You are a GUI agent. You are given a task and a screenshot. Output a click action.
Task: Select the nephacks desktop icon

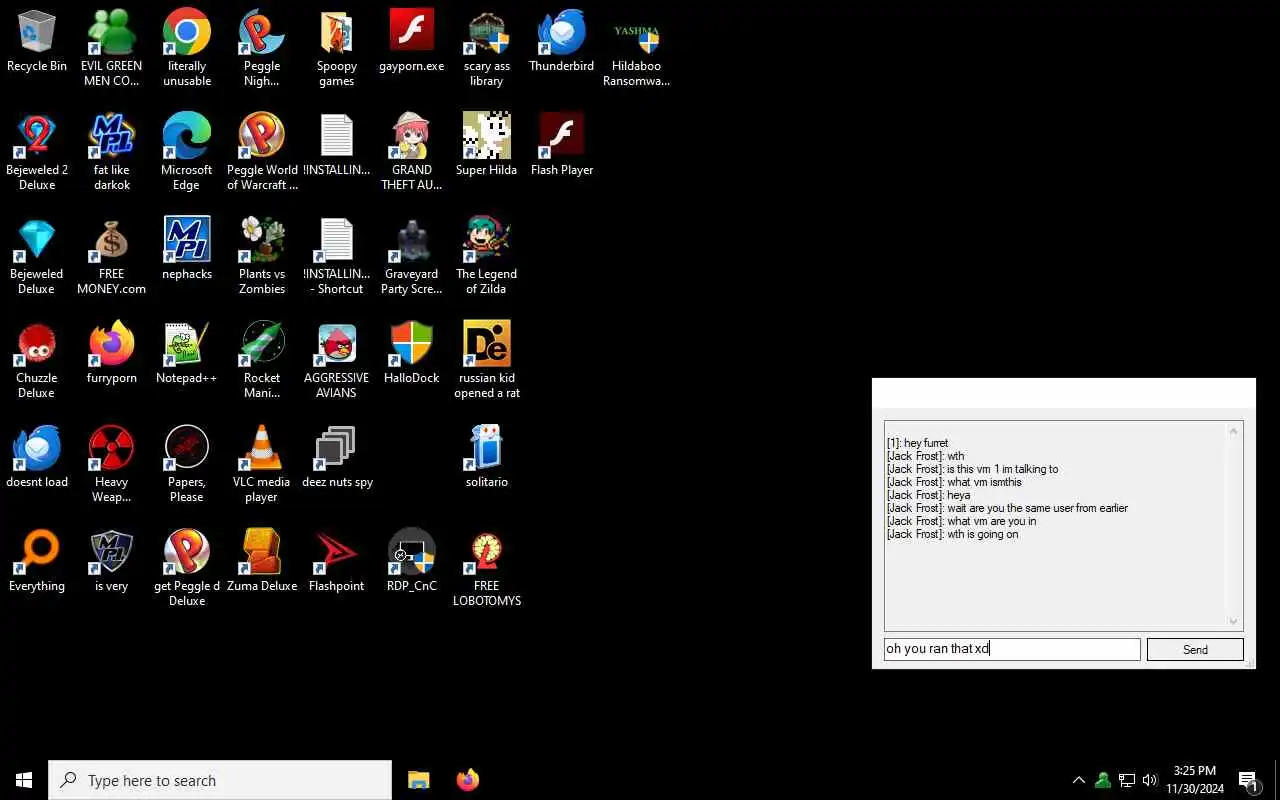187,240
